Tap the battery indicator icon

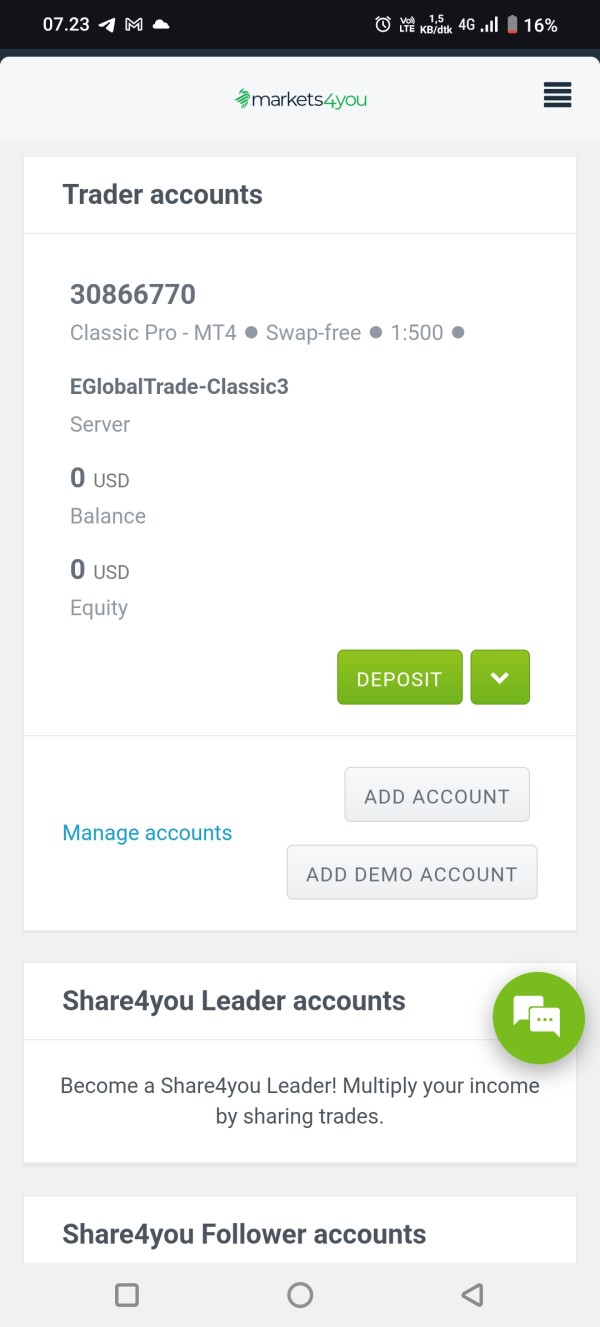[x=512, y=25]
